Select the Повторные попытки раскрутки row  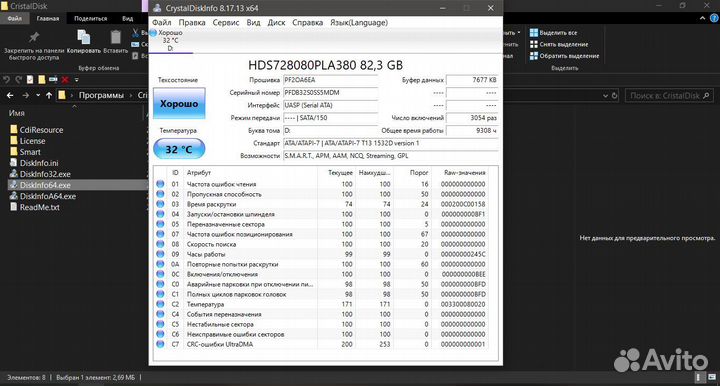click(321, 264)
